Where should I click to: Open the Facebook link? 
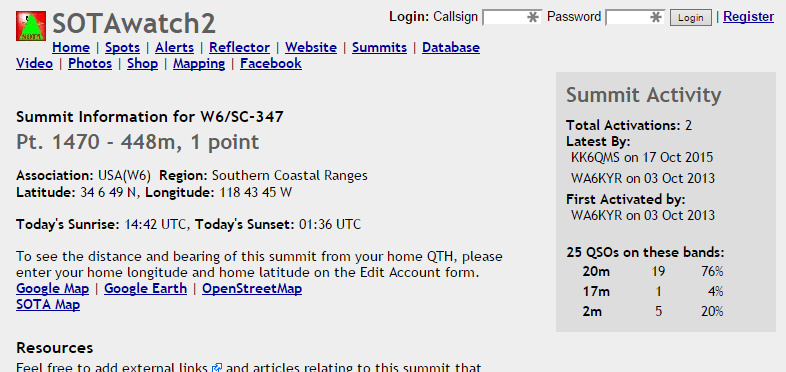271,64
